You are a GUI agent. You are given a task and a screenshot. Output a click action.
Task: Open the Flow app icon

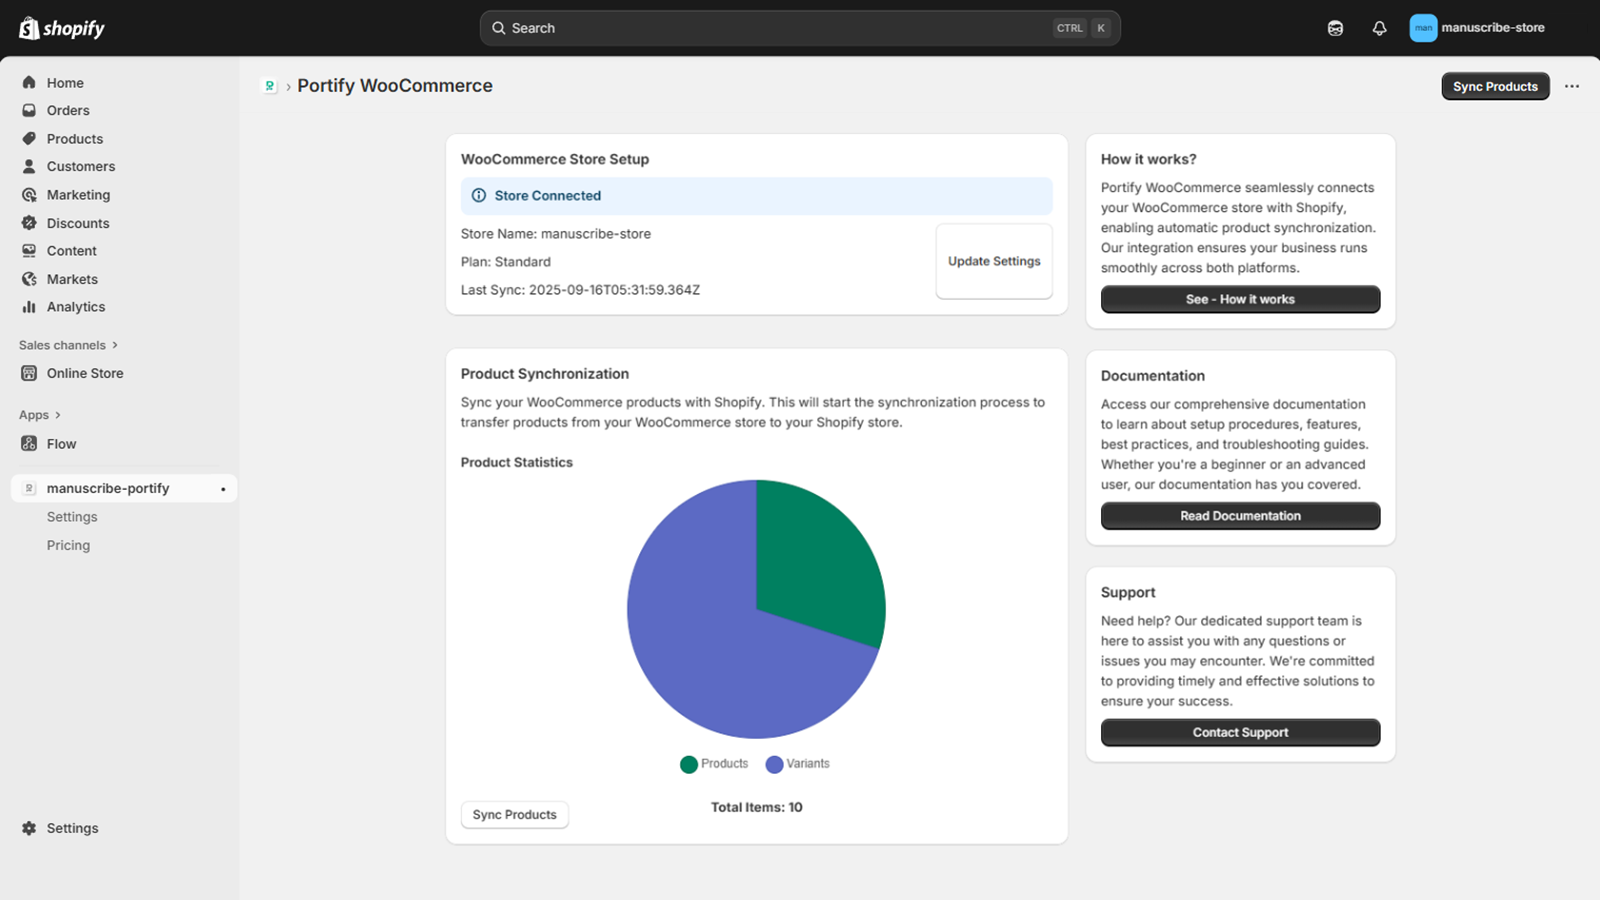tap(30, 444)
